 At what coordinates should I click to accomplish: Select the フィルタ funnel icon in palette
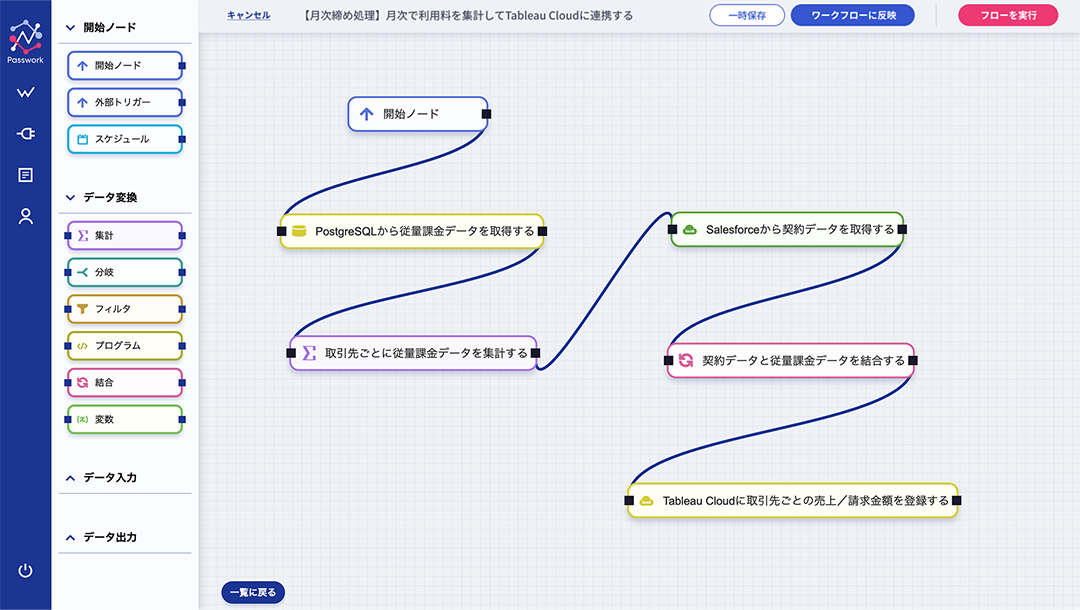83,309
